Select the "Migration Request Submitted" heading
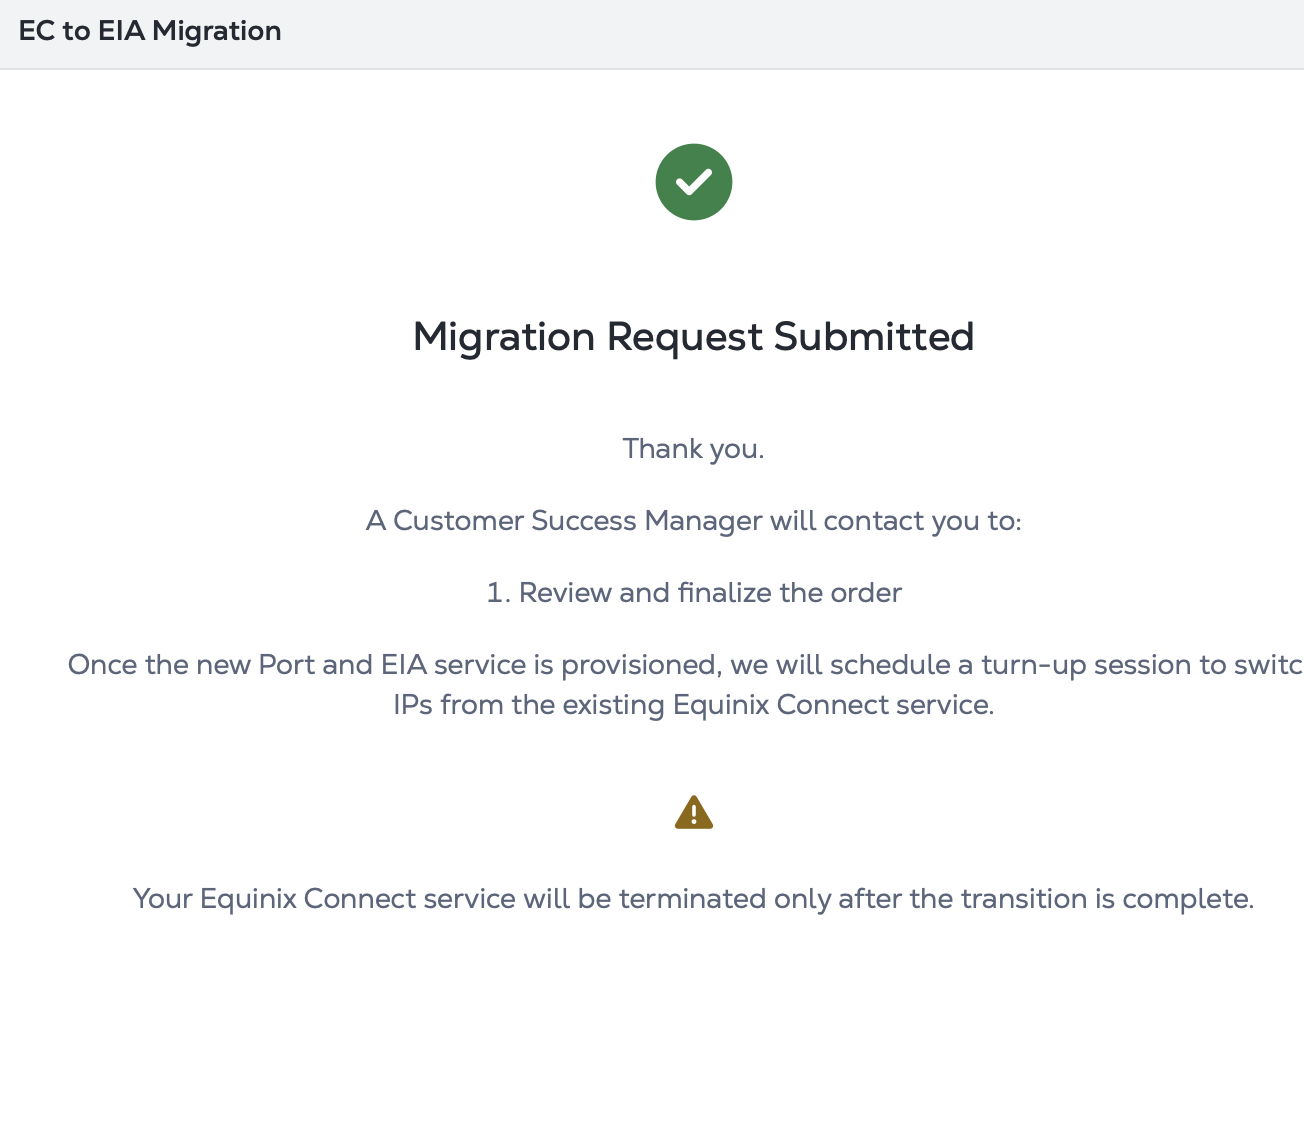Screen dimensions: 1304x1130 (x=694, y=337)
